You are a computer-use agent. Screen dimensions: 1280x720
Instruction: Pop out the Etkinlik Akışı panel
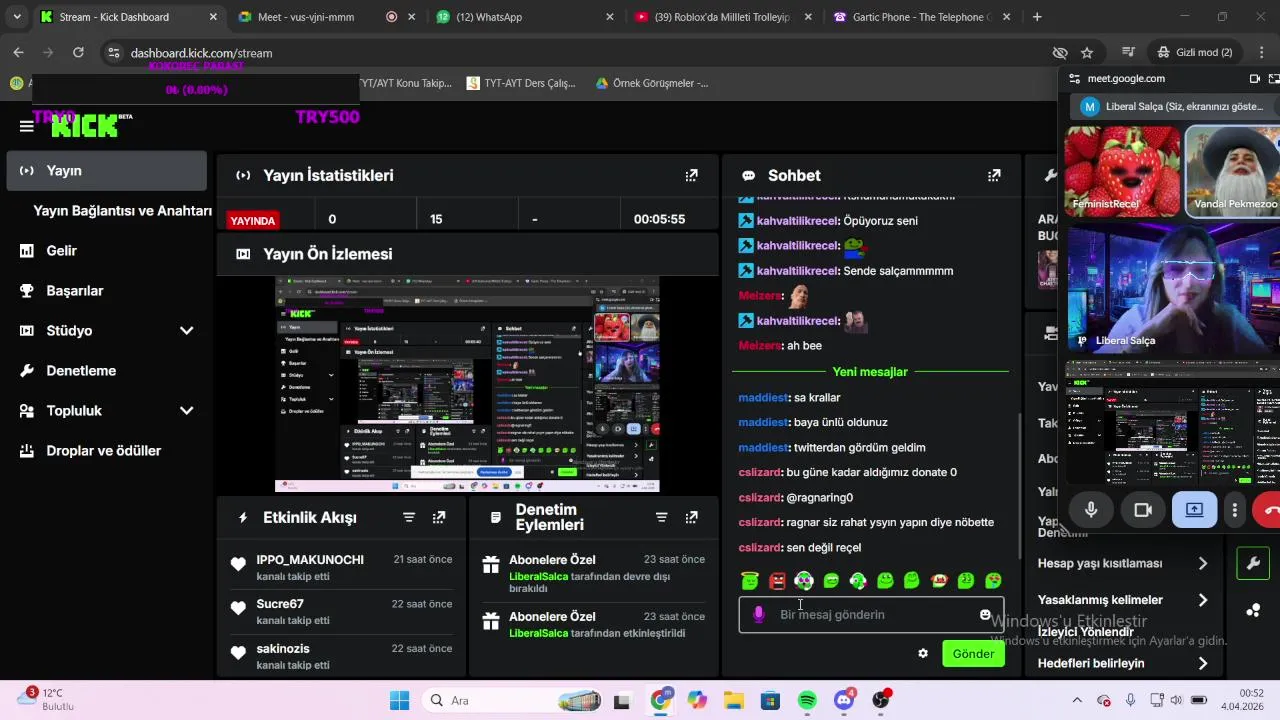click(439, 517)
